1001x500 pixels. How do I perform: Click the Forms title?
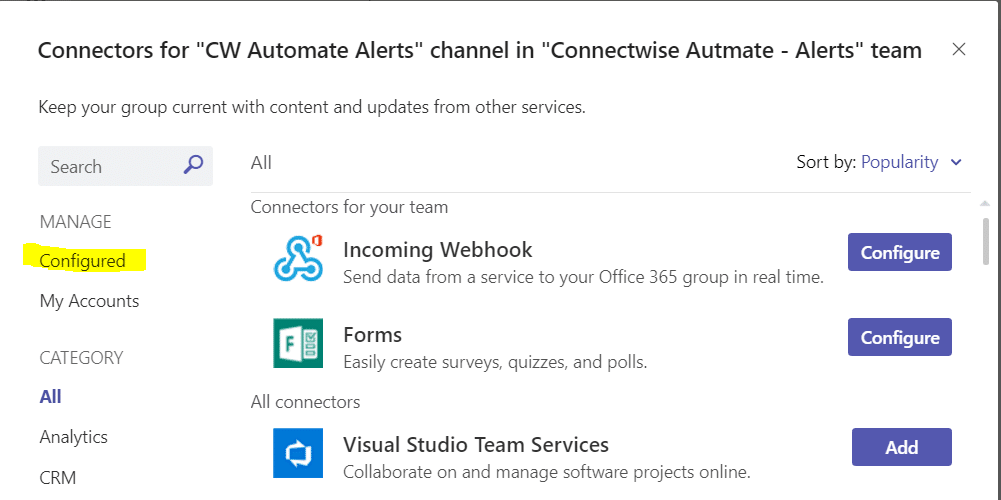point(372,334)
